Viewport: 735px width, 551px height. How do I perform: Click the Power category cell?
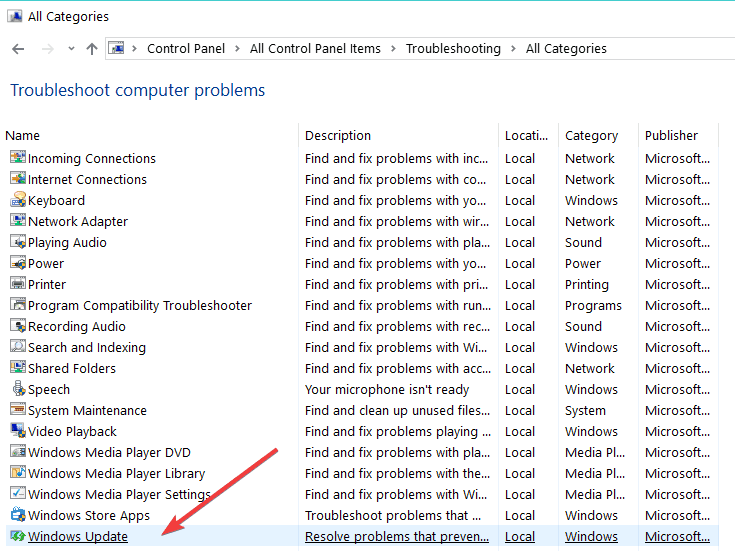tap(583, 264)
